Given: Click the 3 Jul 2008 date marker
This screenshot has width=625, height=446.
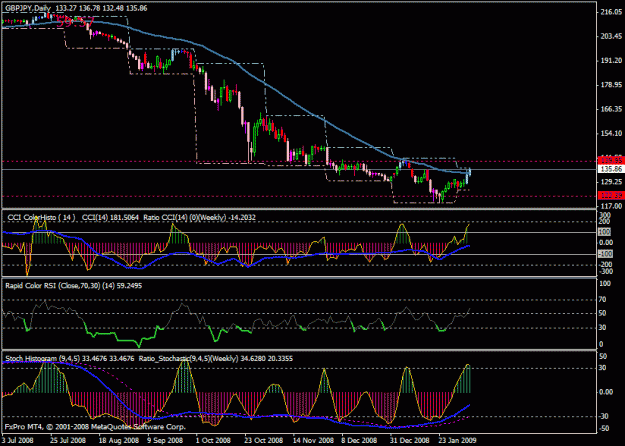Looking at the screenshot, I should [x=18, y=440].
